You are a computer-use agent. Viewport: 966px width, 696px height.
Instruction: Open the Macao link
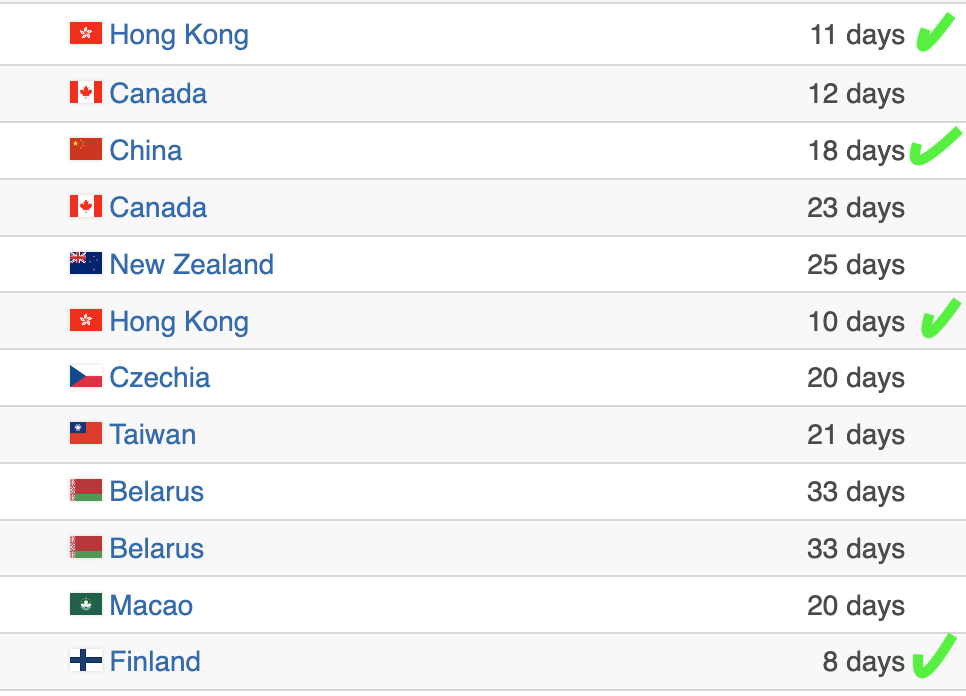(x=151, y=605)
